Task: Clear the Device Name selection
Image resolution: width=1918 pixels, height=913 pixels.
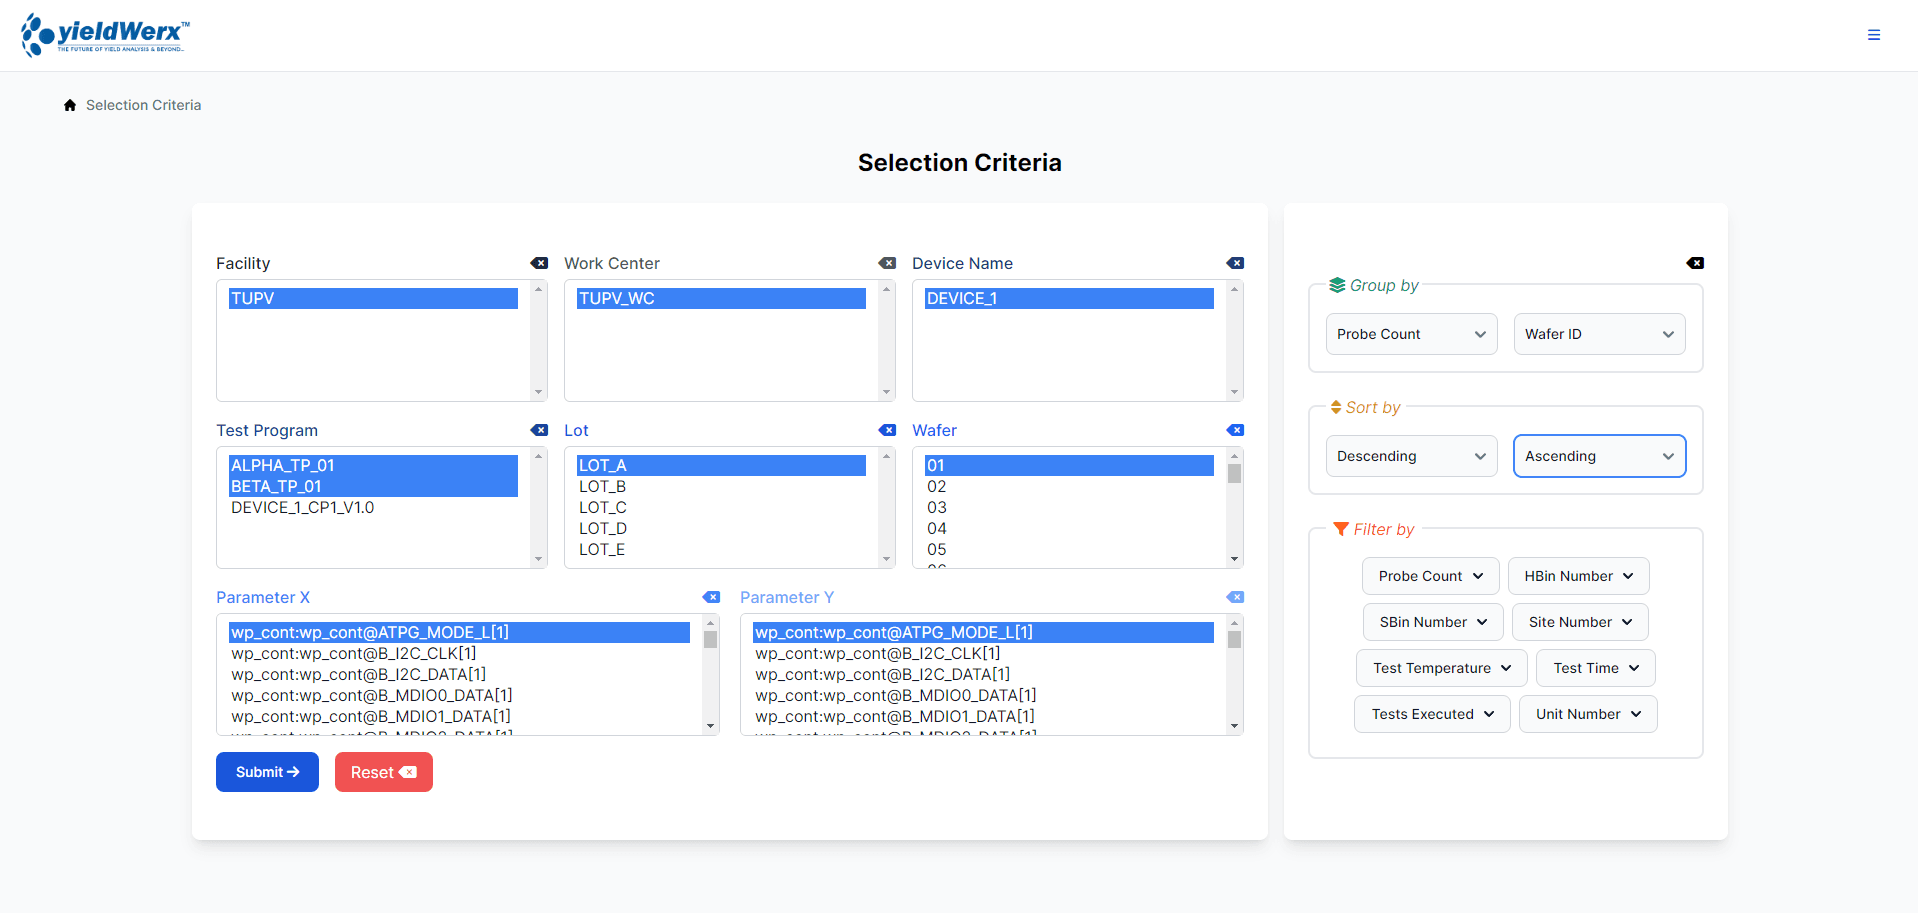Action: click(x=1235, y=263)
